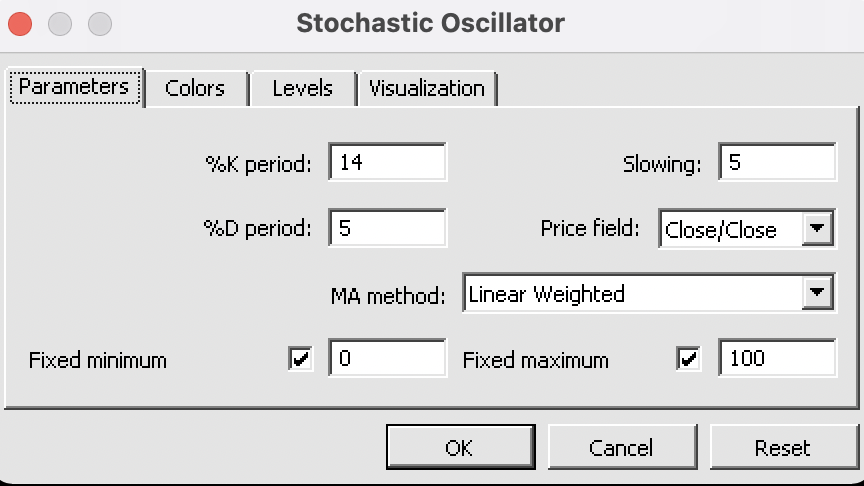Focus the %D period input field

[x=387, y=228]
